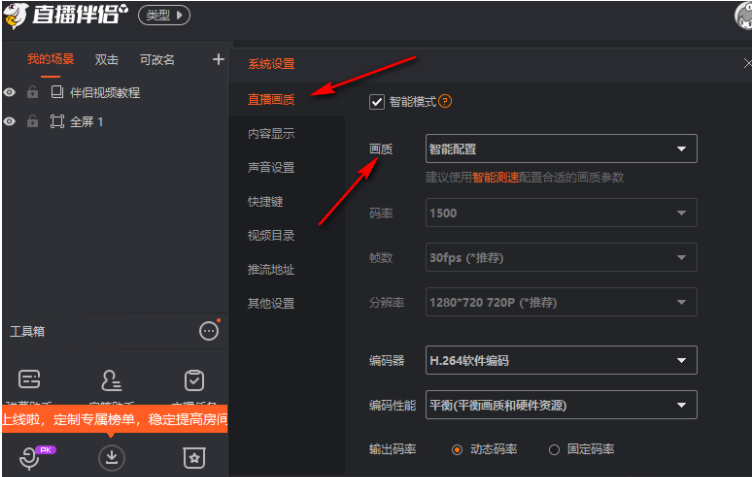Open 声音设置 settings section
The image size is (754, 477).
click(271, 167)
